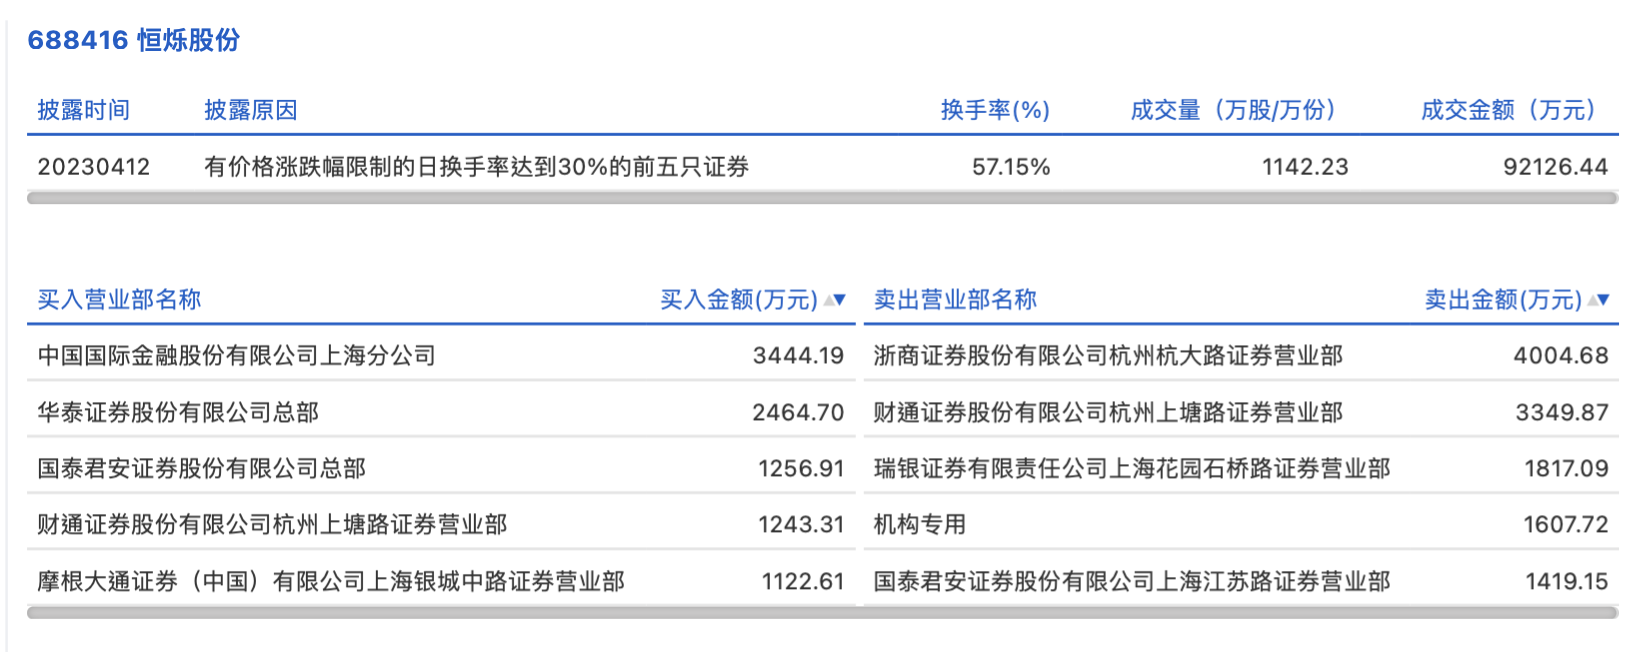Click the 买入金额(万元) header text
This screenshot has width=1642, height=652.
[x=739, y=299]
